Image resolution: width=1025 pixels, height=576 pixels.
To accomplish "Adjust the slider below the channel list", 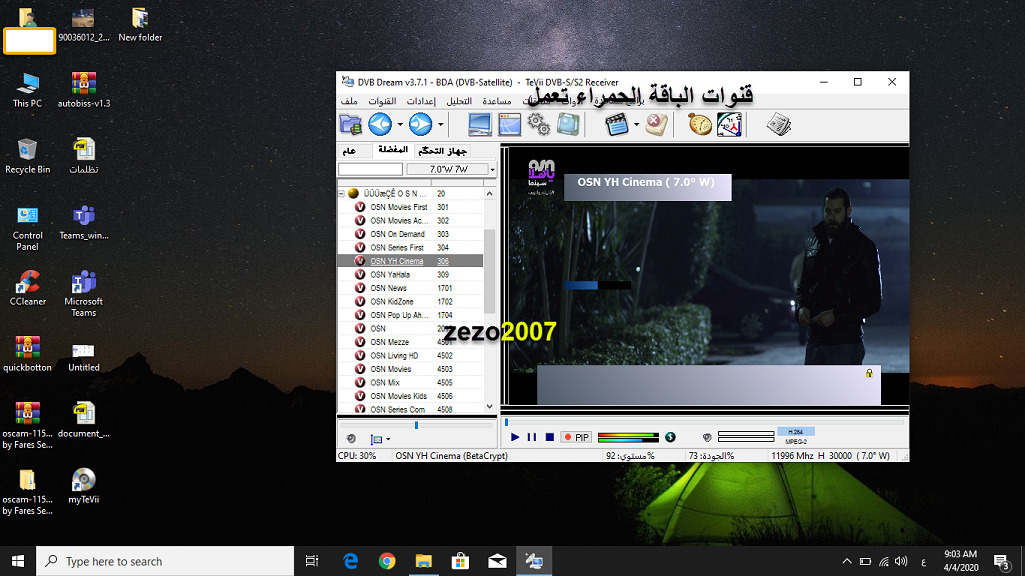I will click(x=416, y=426).
